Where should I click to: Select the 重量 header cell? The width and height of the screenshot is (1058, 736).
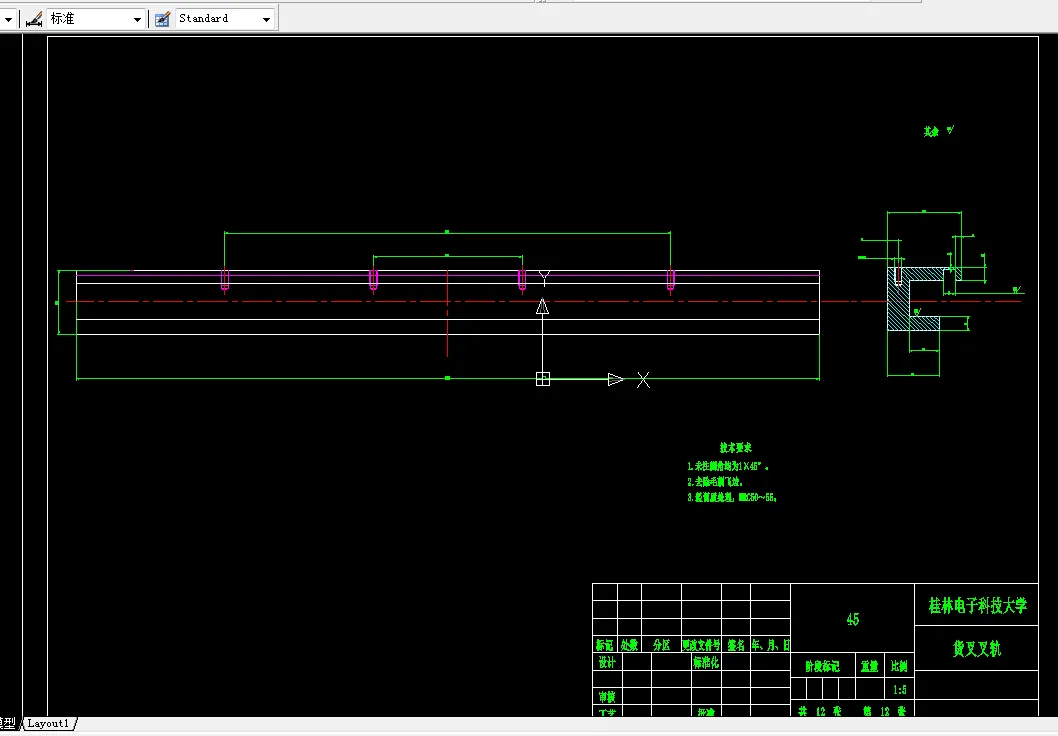(x=870, y=666)
